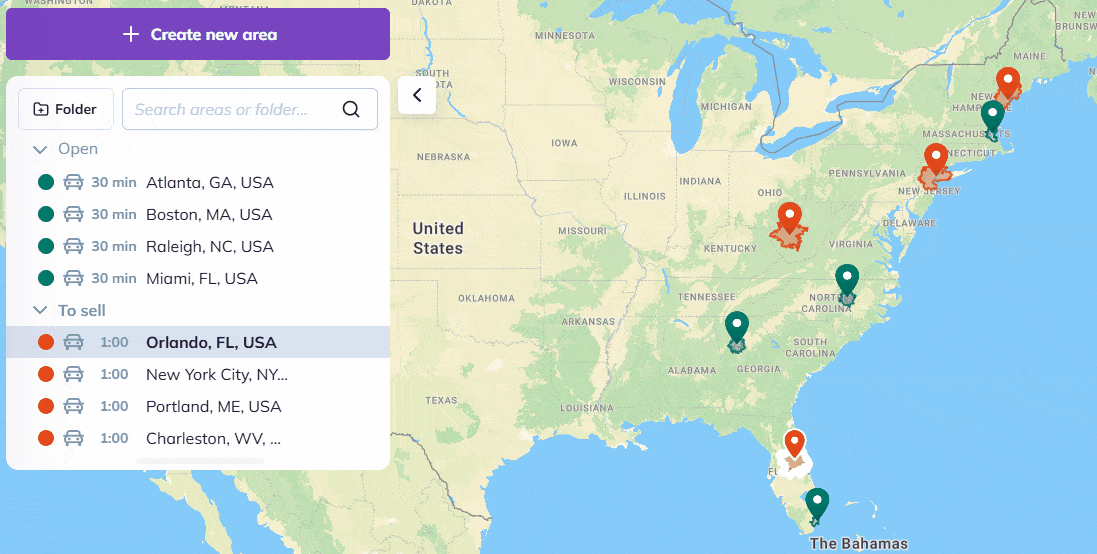Image resolution: width=1097 pixels, height=554 pixels.
Task: Click the Create new area button
Action: [x=198, y=35]
